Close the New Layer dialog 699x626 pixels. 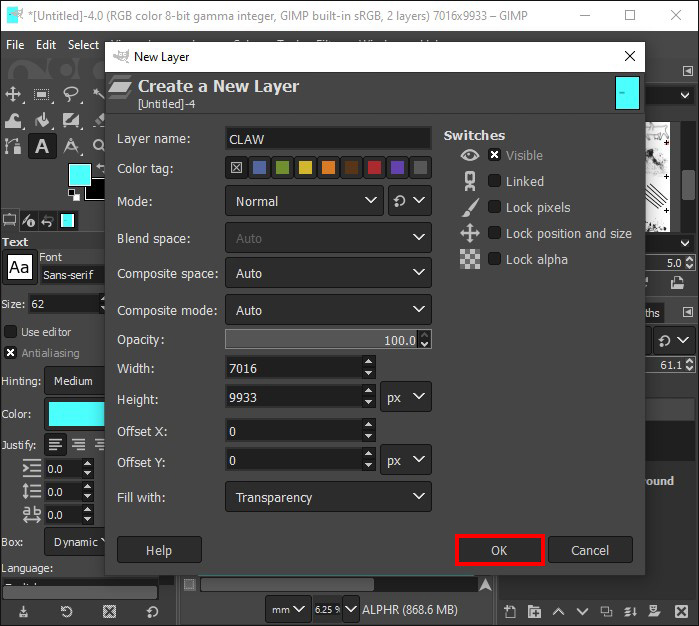click(629, 56)
